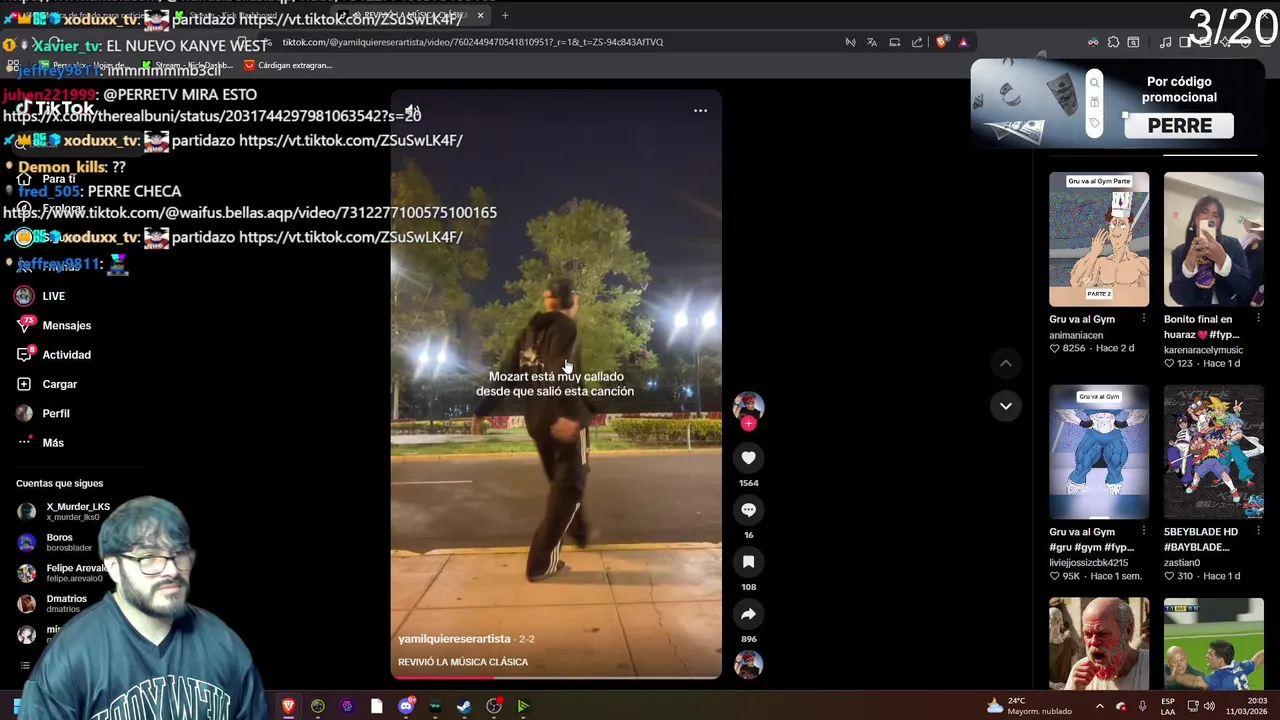The image size is (1280, 720).
Task: Open the Gru va al Gym Parte 2 thumbnail
Action: [x=1099, y=239]
